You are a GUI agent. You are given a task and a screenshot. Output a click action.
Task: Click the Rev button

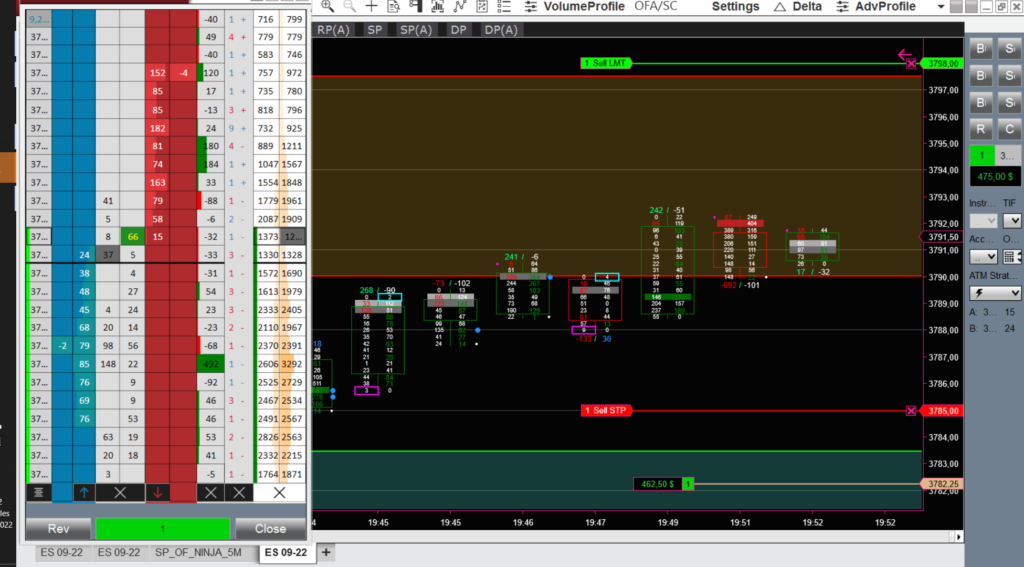(58, 528)
